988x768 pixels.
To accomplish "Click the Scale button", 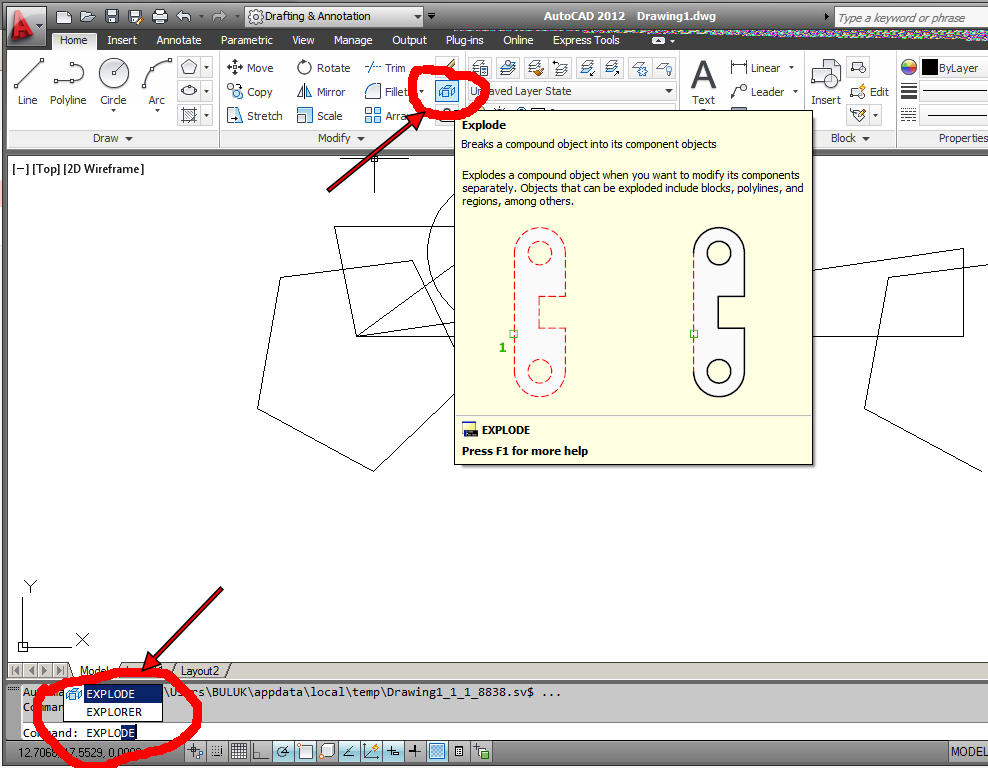I will pyautogui.click(x=319, y=115).
